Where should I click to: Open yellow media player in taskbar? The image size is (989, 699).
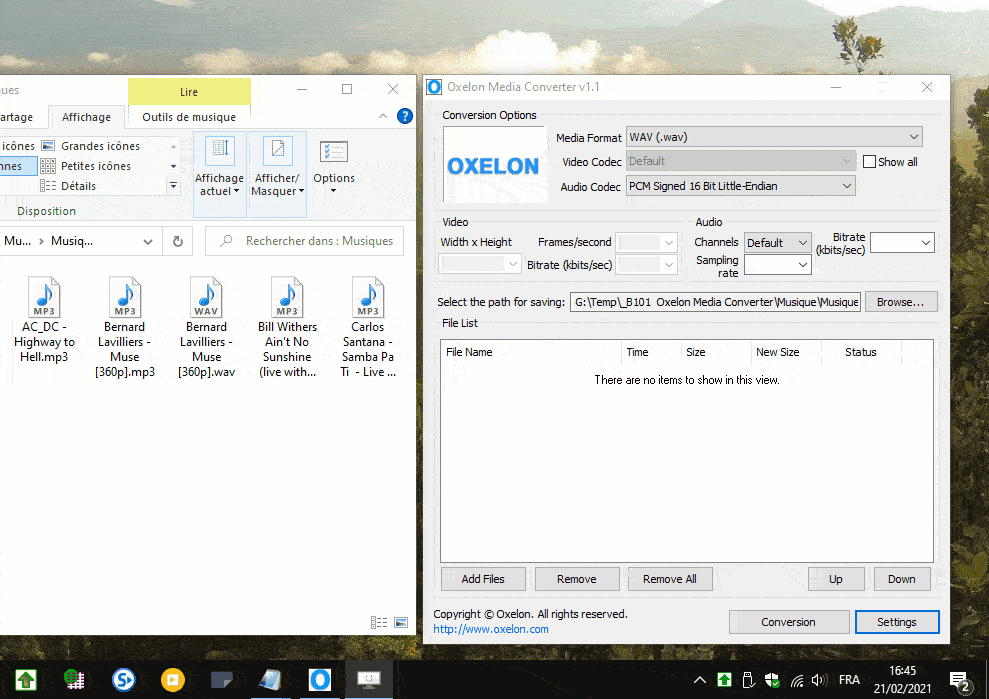pyautogui.click(x=173, y=679)
